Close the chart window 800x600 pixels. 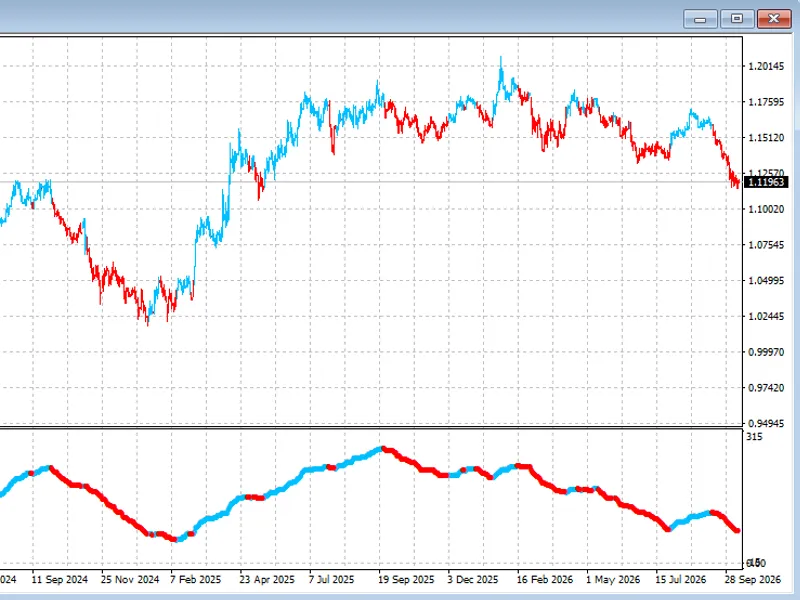[774, 19]
